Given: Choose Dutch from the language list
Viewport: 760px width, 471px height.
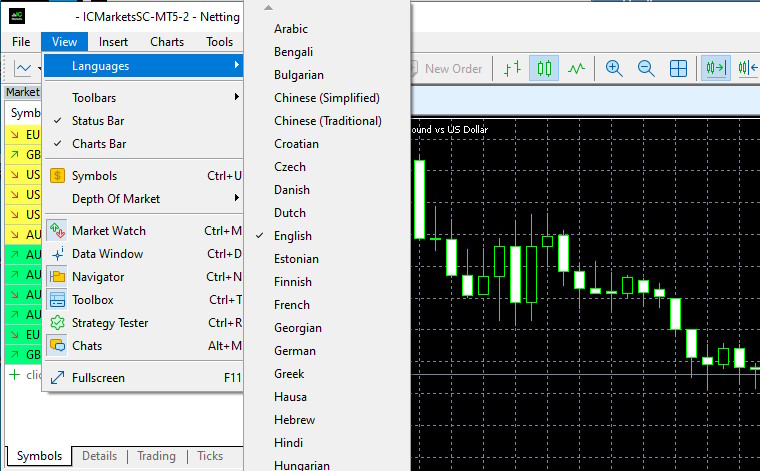Looking at the screenshot, I should (328, 213).
